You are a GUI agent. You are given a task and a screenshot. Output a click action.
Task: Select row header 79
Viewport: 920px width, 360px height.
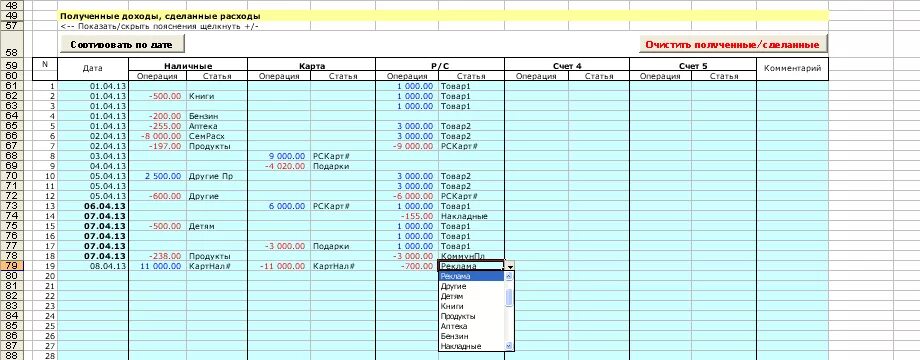point(12,266)
